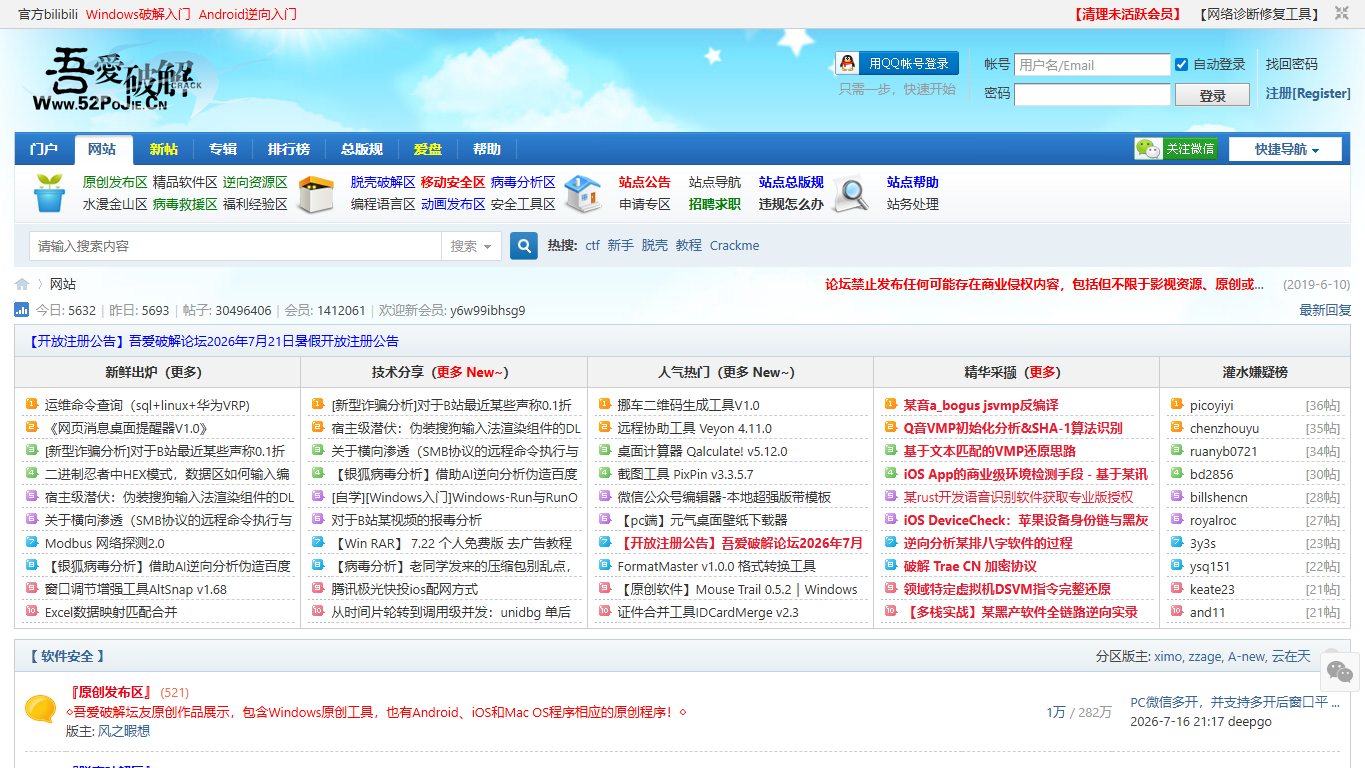Click the yellow chat bubble forum icon
This screenshot has width=1365, height=768.
(41, 709)
